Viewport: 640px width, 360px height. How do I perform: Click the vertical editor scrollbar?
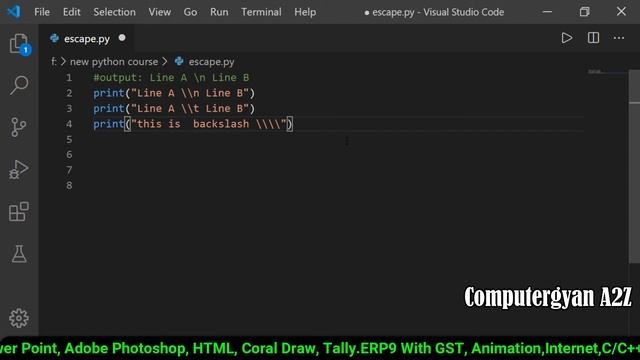634,167
